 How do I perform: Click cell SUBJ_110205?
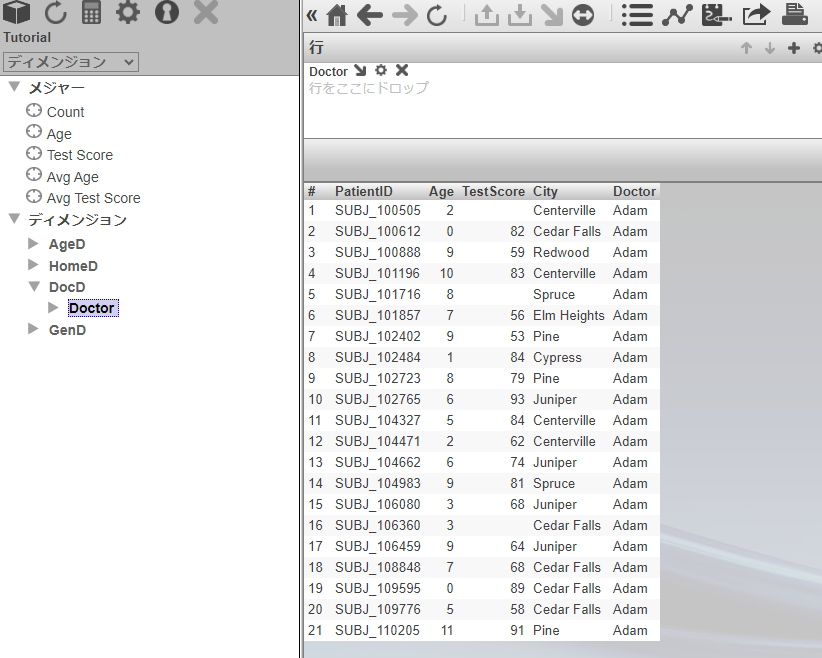[x=377, y=630]
